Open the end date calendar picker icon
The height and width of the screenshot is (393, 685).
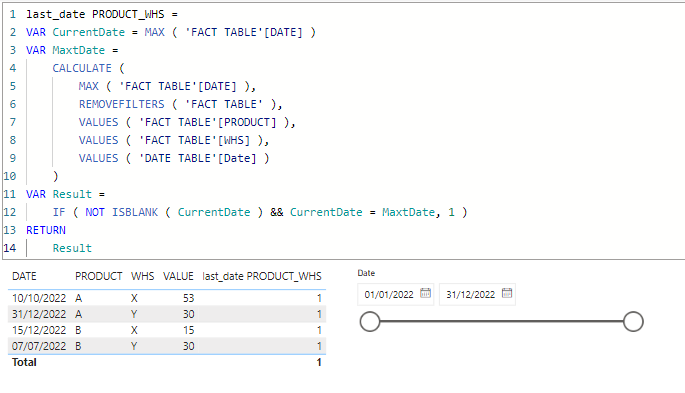[507, 293]
